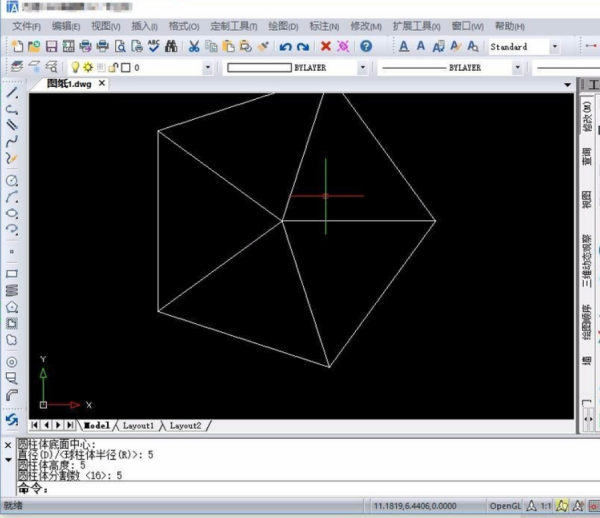Select the Rectangle draw tool
Image resolution: width=600 pixels, height=518 pixels.
(x=12, y=272)
